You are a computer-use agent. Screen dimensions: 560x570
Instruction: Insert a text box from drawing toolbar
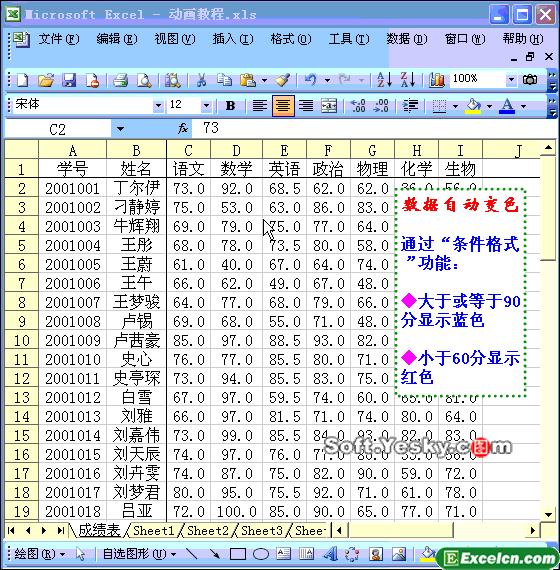[x=284, y=554]
